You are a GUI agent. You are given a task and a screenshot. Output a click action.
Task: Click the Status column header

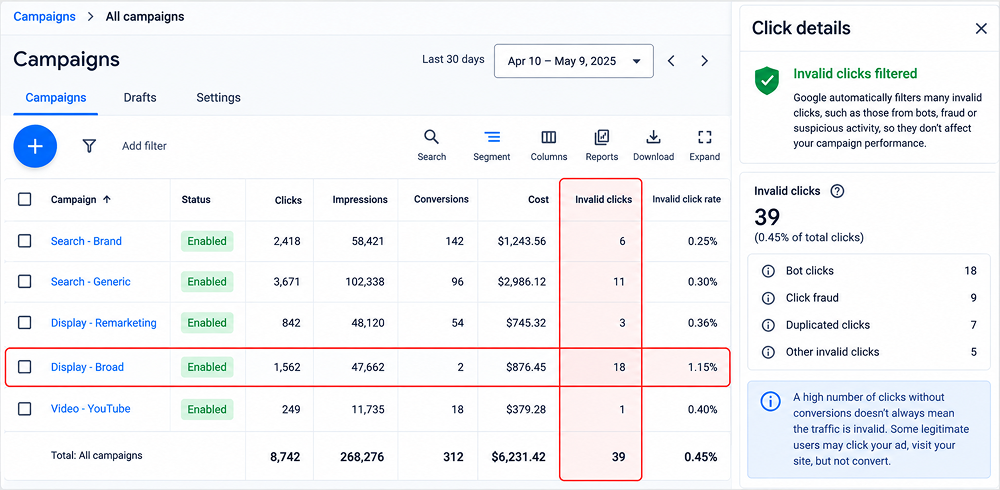click(196, 199)
